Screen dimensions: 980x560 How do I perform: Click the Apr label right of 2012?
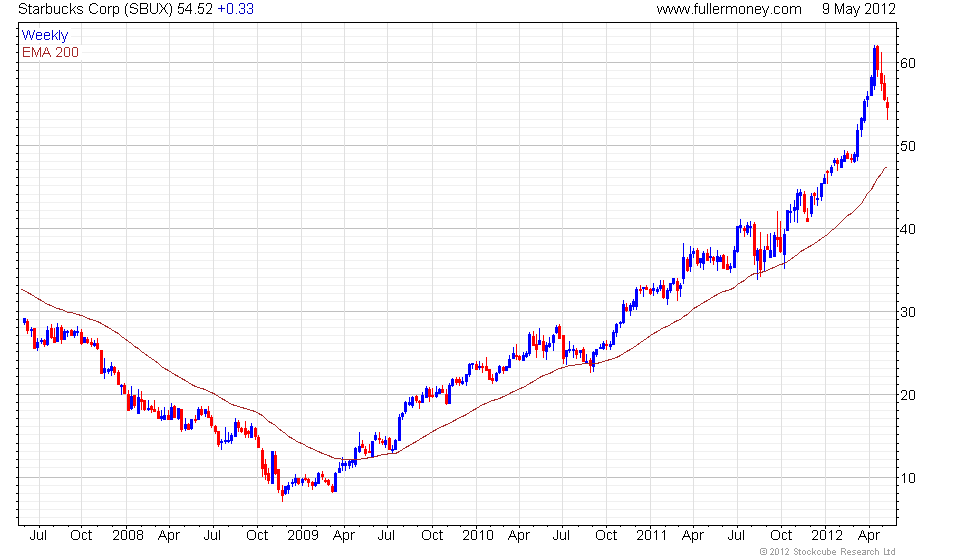point(869,536)
